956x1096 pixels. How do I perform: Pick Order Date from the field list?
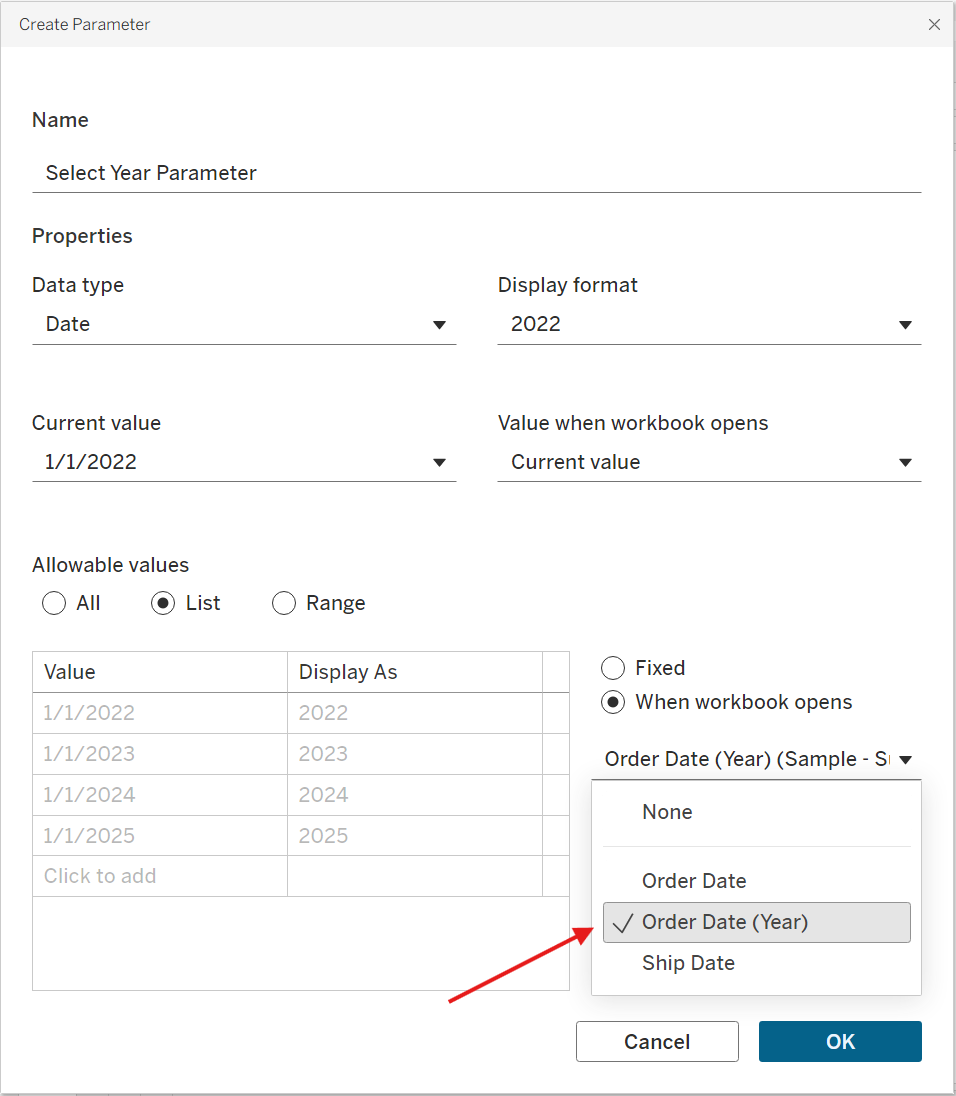click(x=694, y=881)
